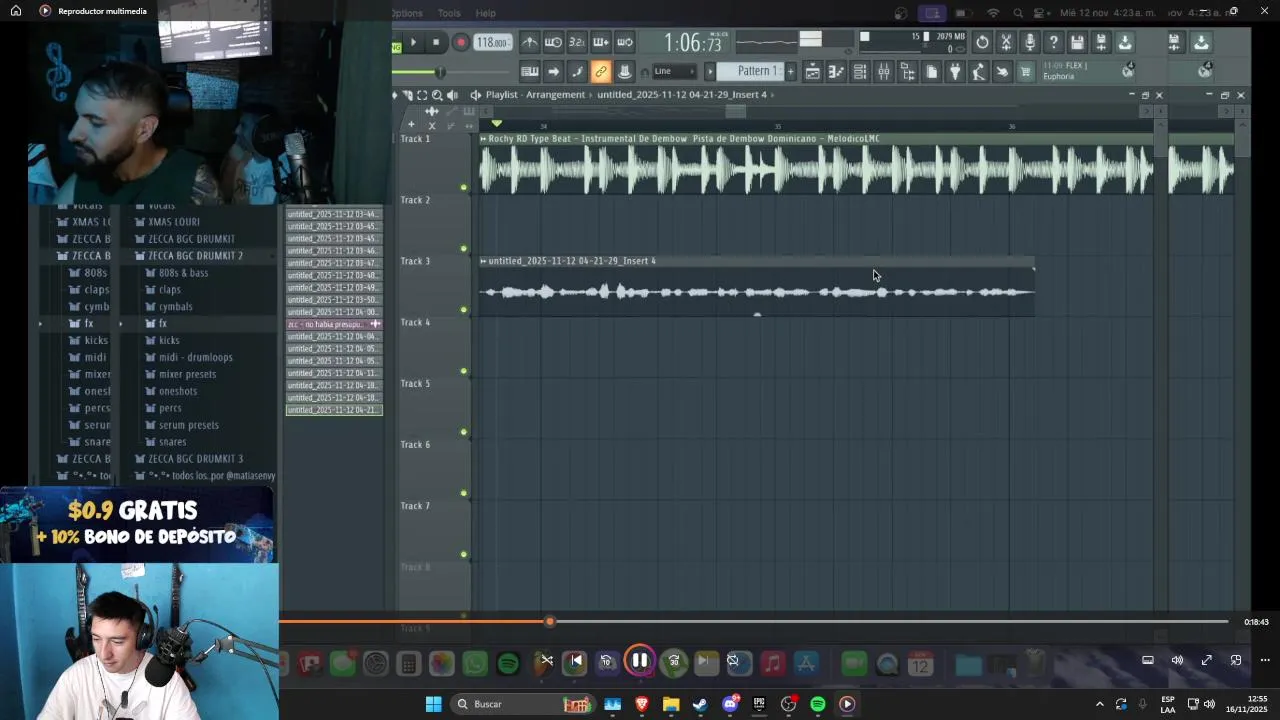
Task: Click the plus button beside Pattern 1
Action: tap(790, 71)
